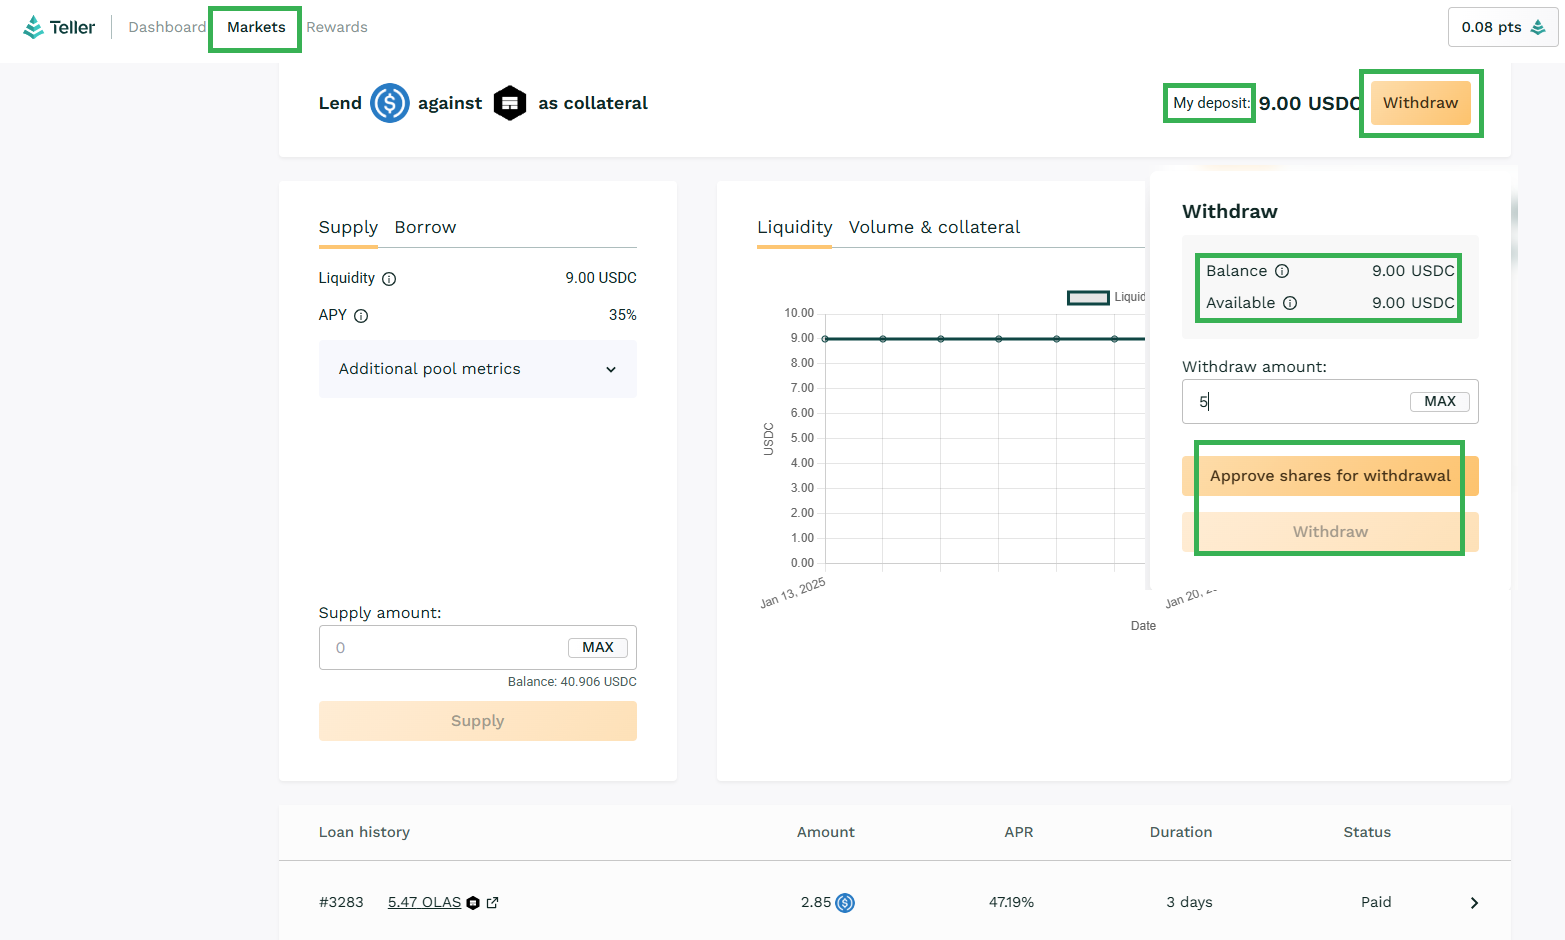This screenshot has height=940, width=1565.
Task: Switch to the Borrow tab
Action: pos(425,227)
